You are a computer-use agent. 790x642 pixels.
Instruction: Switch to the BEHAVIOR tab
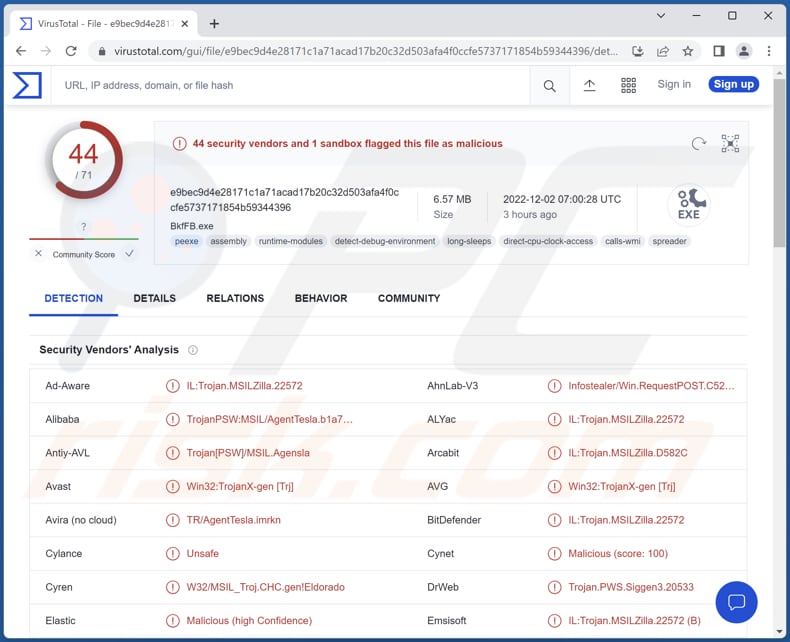tap(320, 298)
